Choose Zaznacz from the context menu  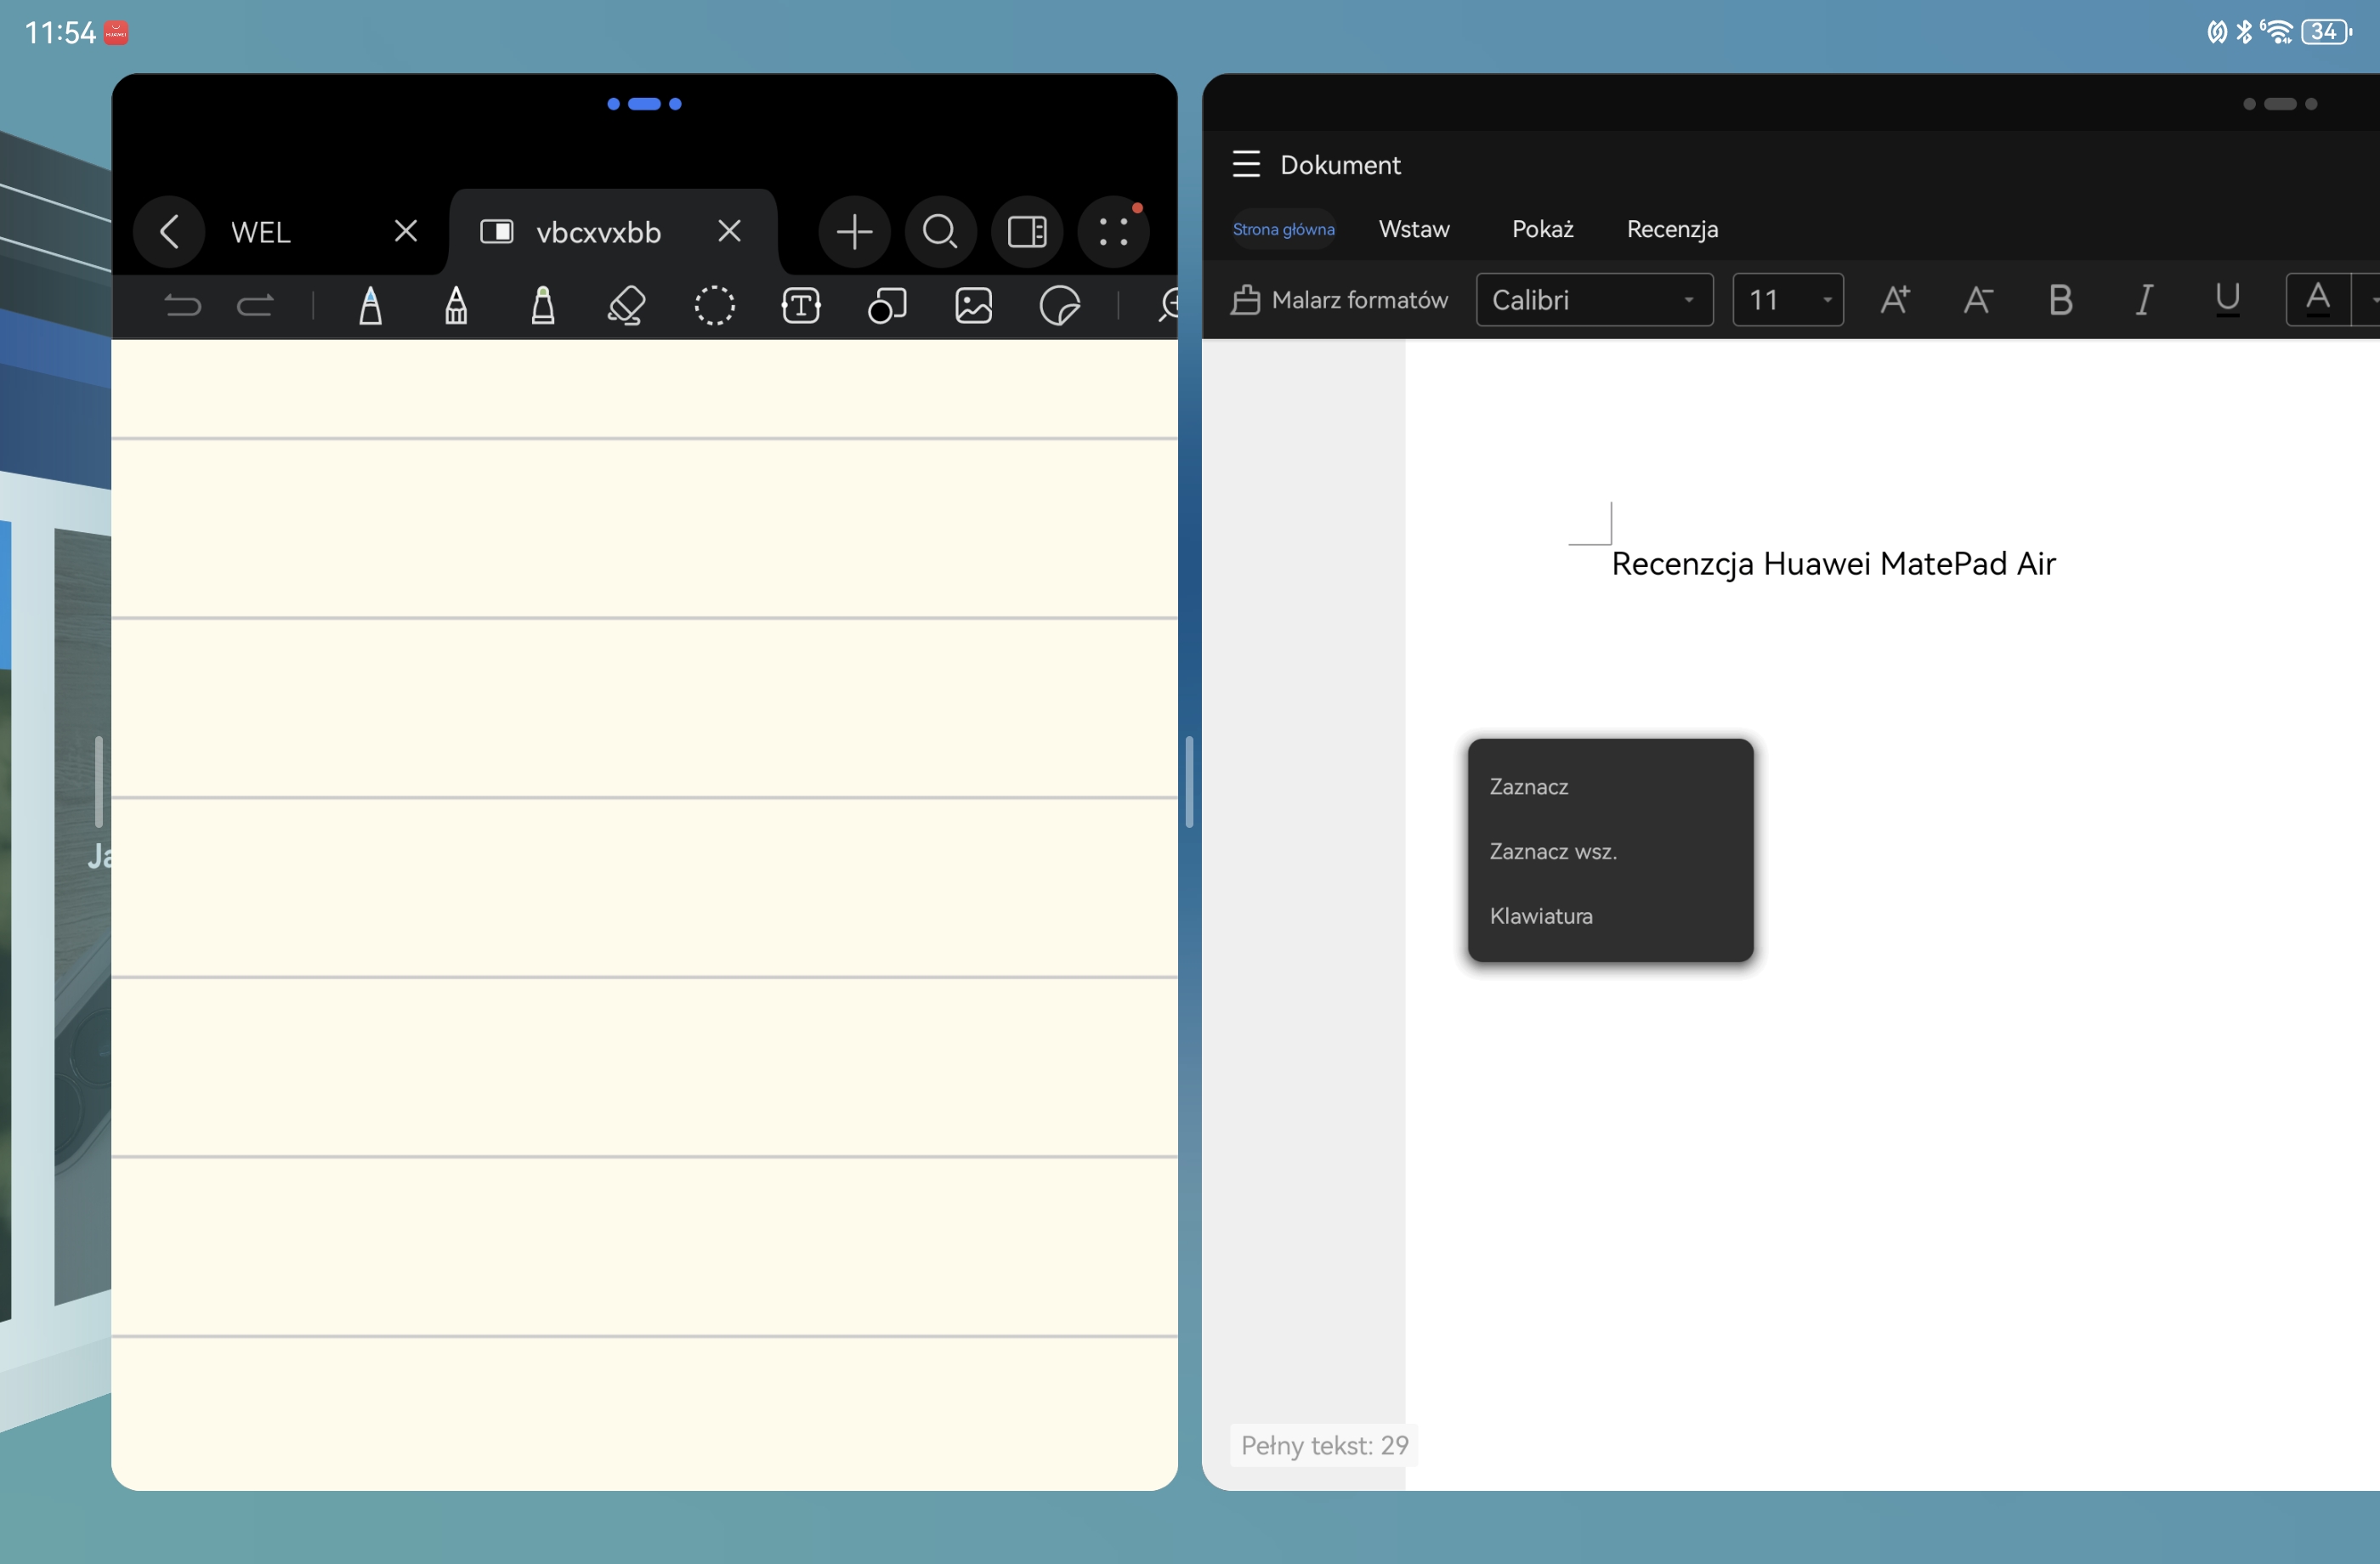tap(1610, 787)
